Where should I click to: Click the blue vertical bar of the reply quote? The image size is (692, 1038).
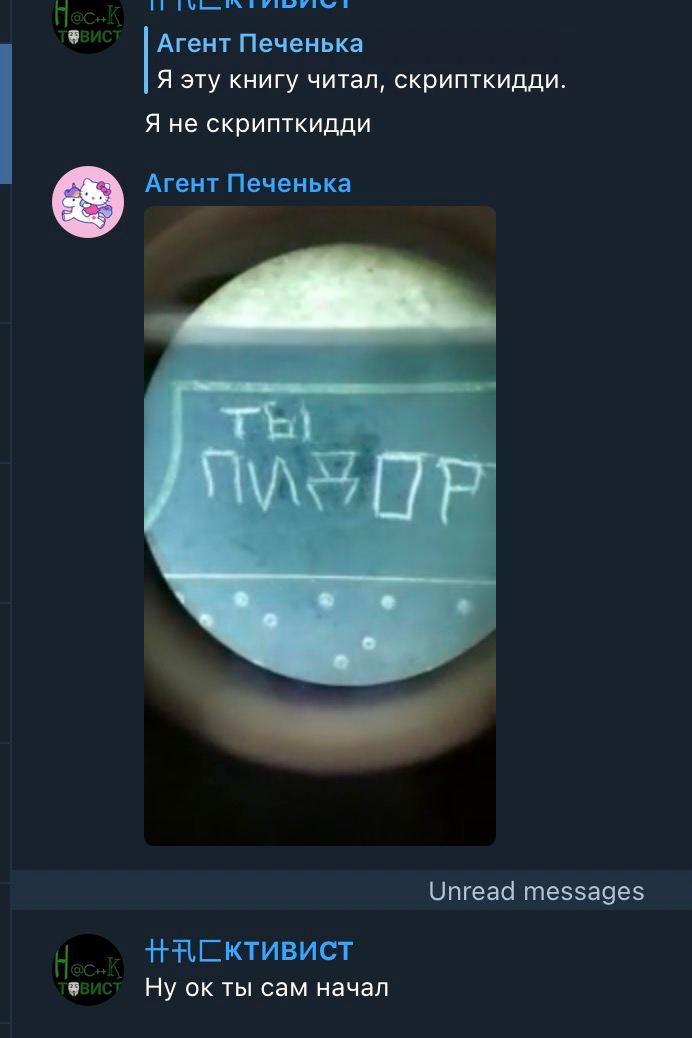coord(146,61)
